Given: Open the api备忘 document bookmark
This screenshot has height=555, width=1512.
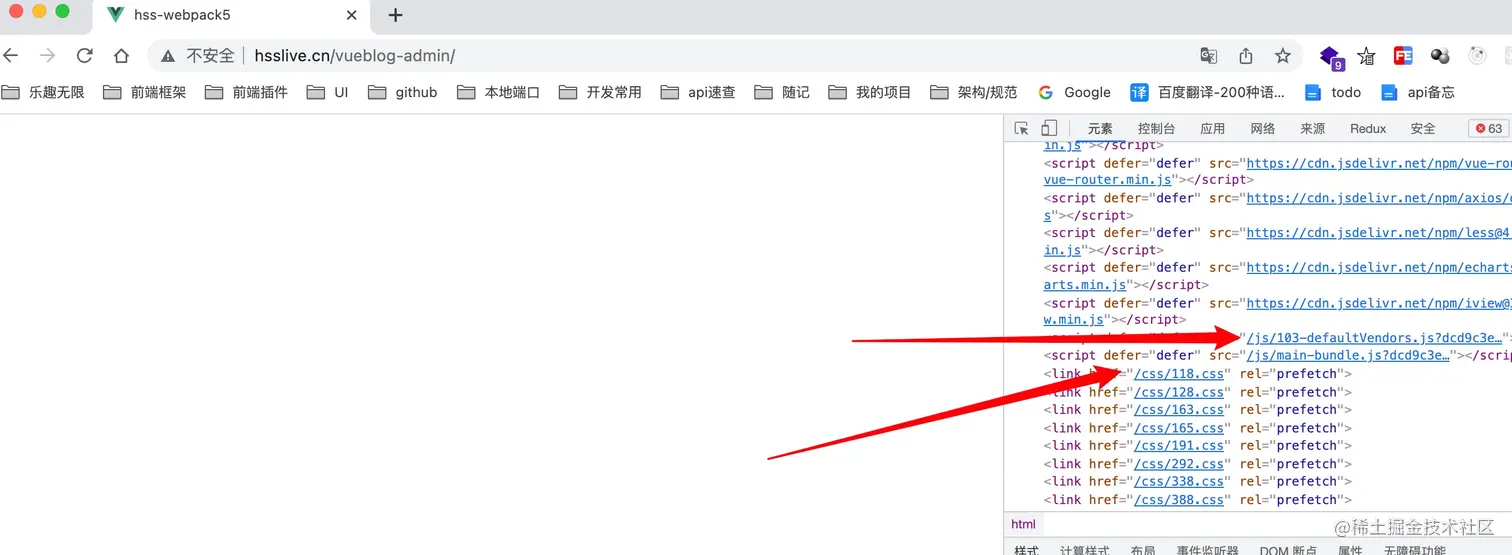Looking at the screenshot, I should point(1418,92).
